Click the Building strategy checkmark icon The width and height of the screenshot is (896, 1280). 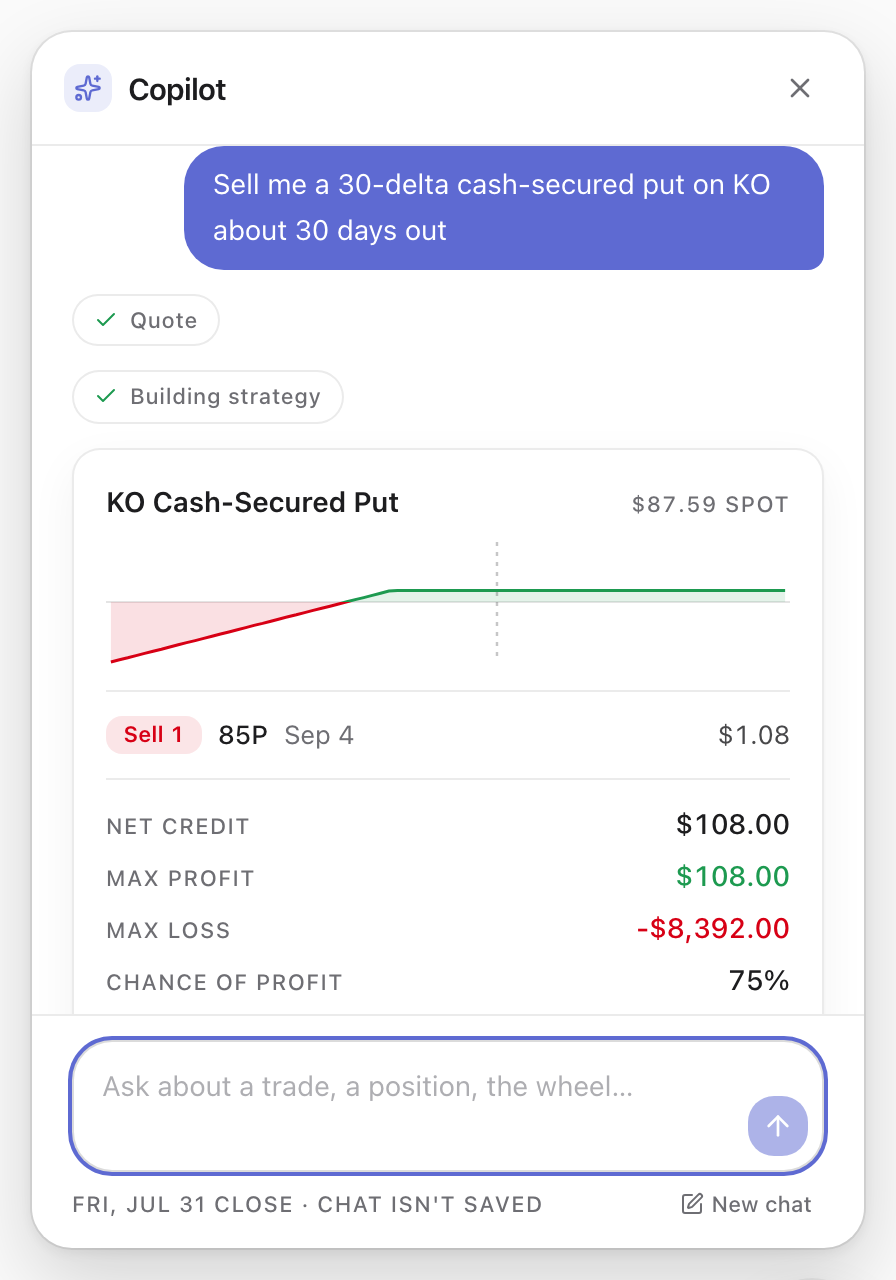pyautogui.click(x=106, y=396)
